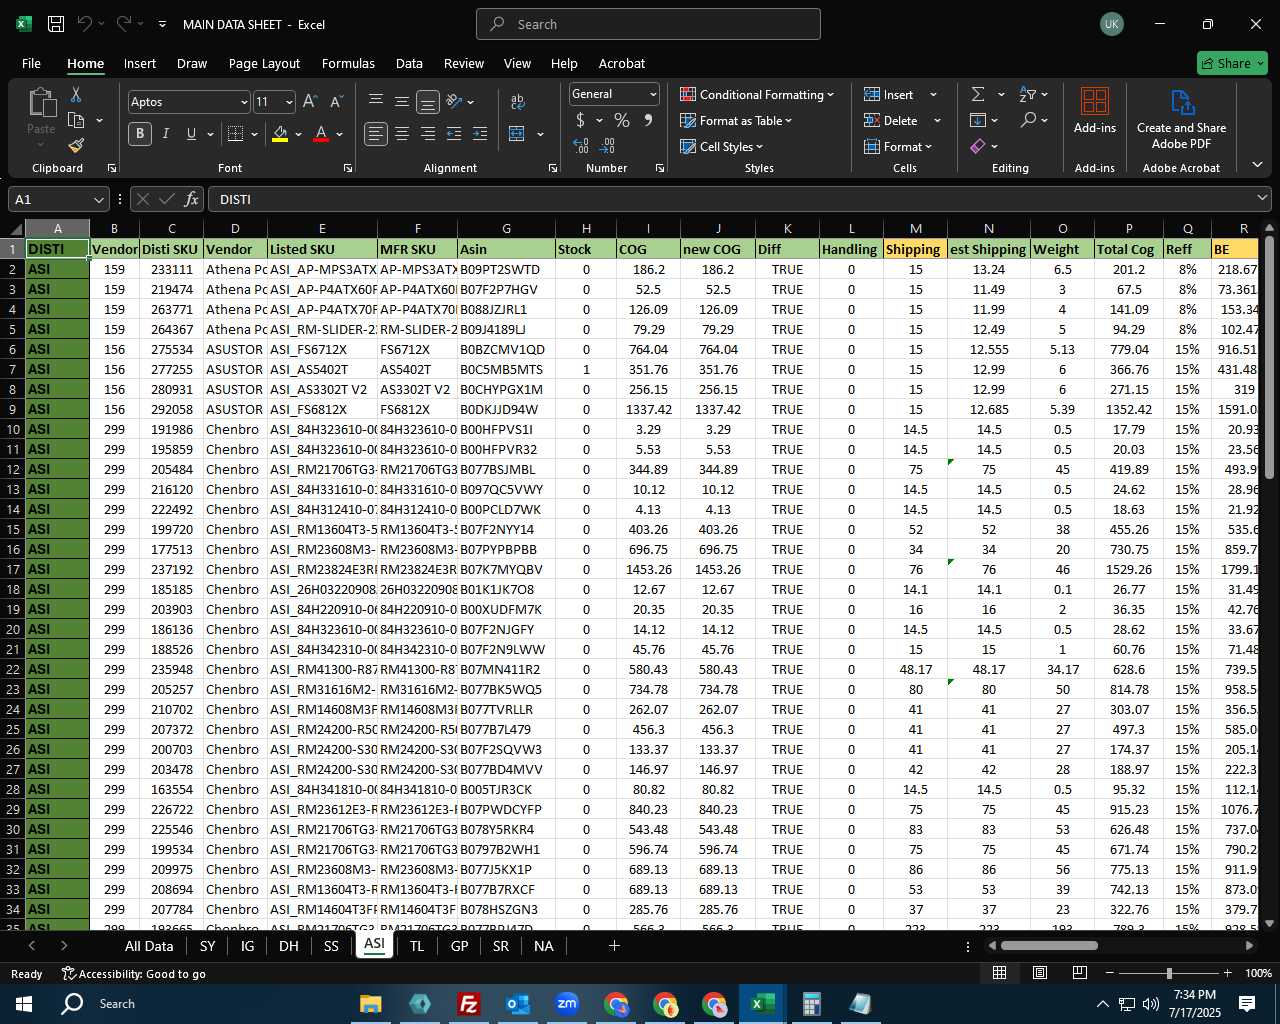
Task: Open the Name Box dropdown arrow
Action: (98, 199)
